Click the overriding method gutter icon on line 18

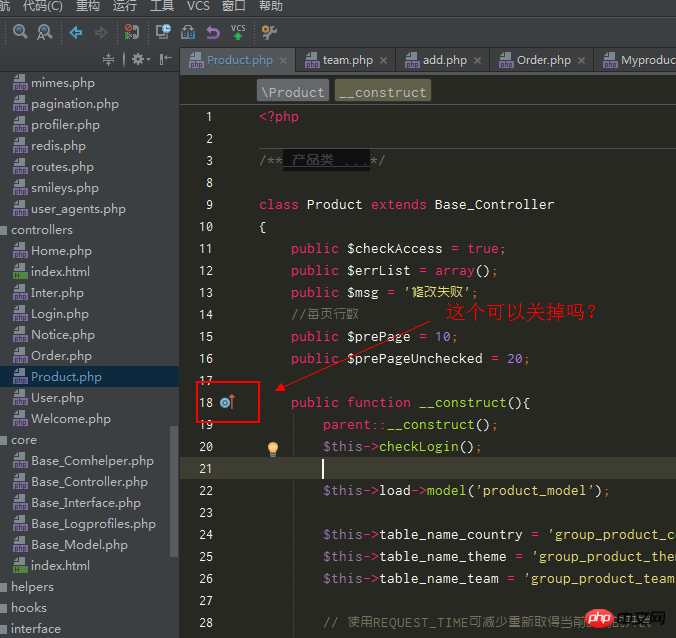click(227, 402)
